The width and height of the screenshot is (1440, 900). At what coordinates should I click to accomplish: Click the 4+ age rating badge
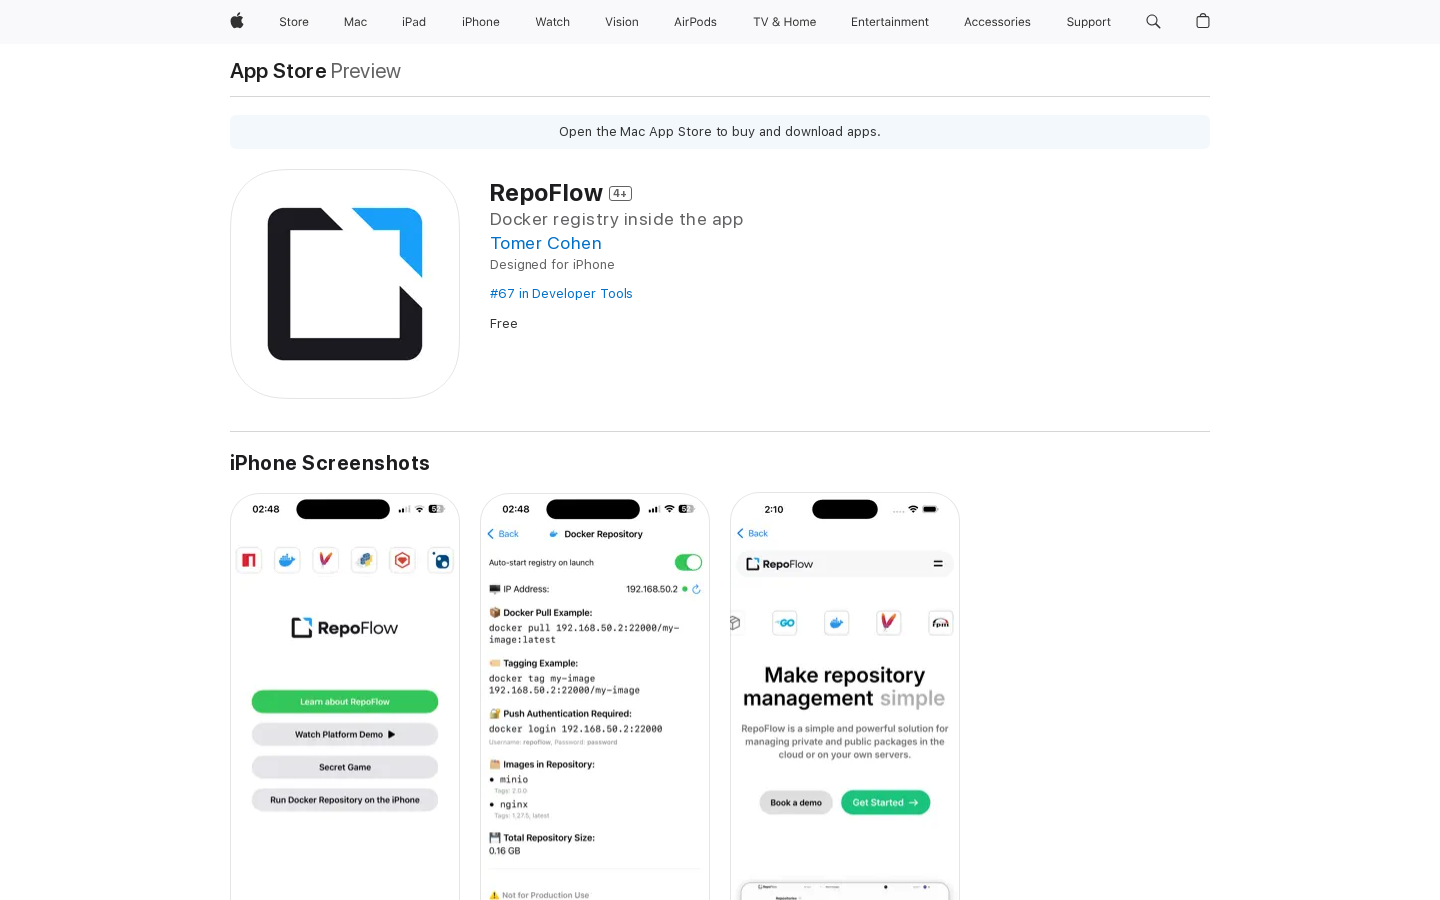point(620,194)
